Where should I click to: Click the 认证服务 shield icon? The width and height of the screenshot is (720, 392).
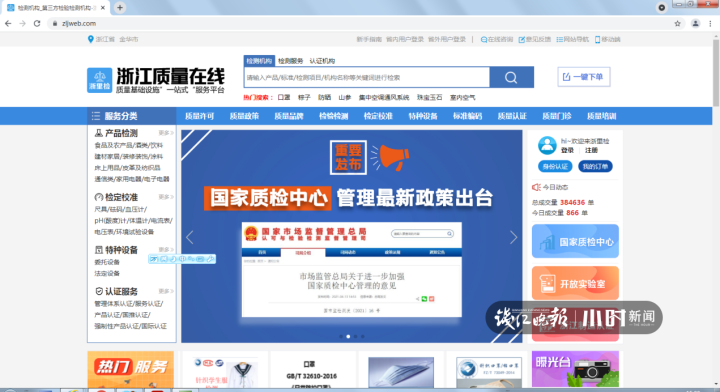coord(99,291)
